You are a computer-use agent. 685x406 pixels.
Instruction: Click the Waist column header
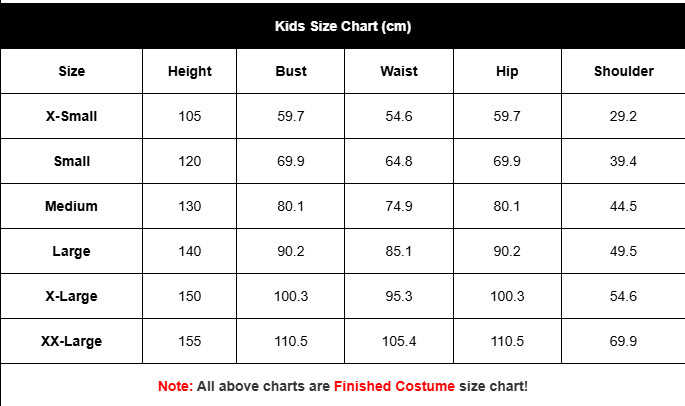(x=399, y=71)
